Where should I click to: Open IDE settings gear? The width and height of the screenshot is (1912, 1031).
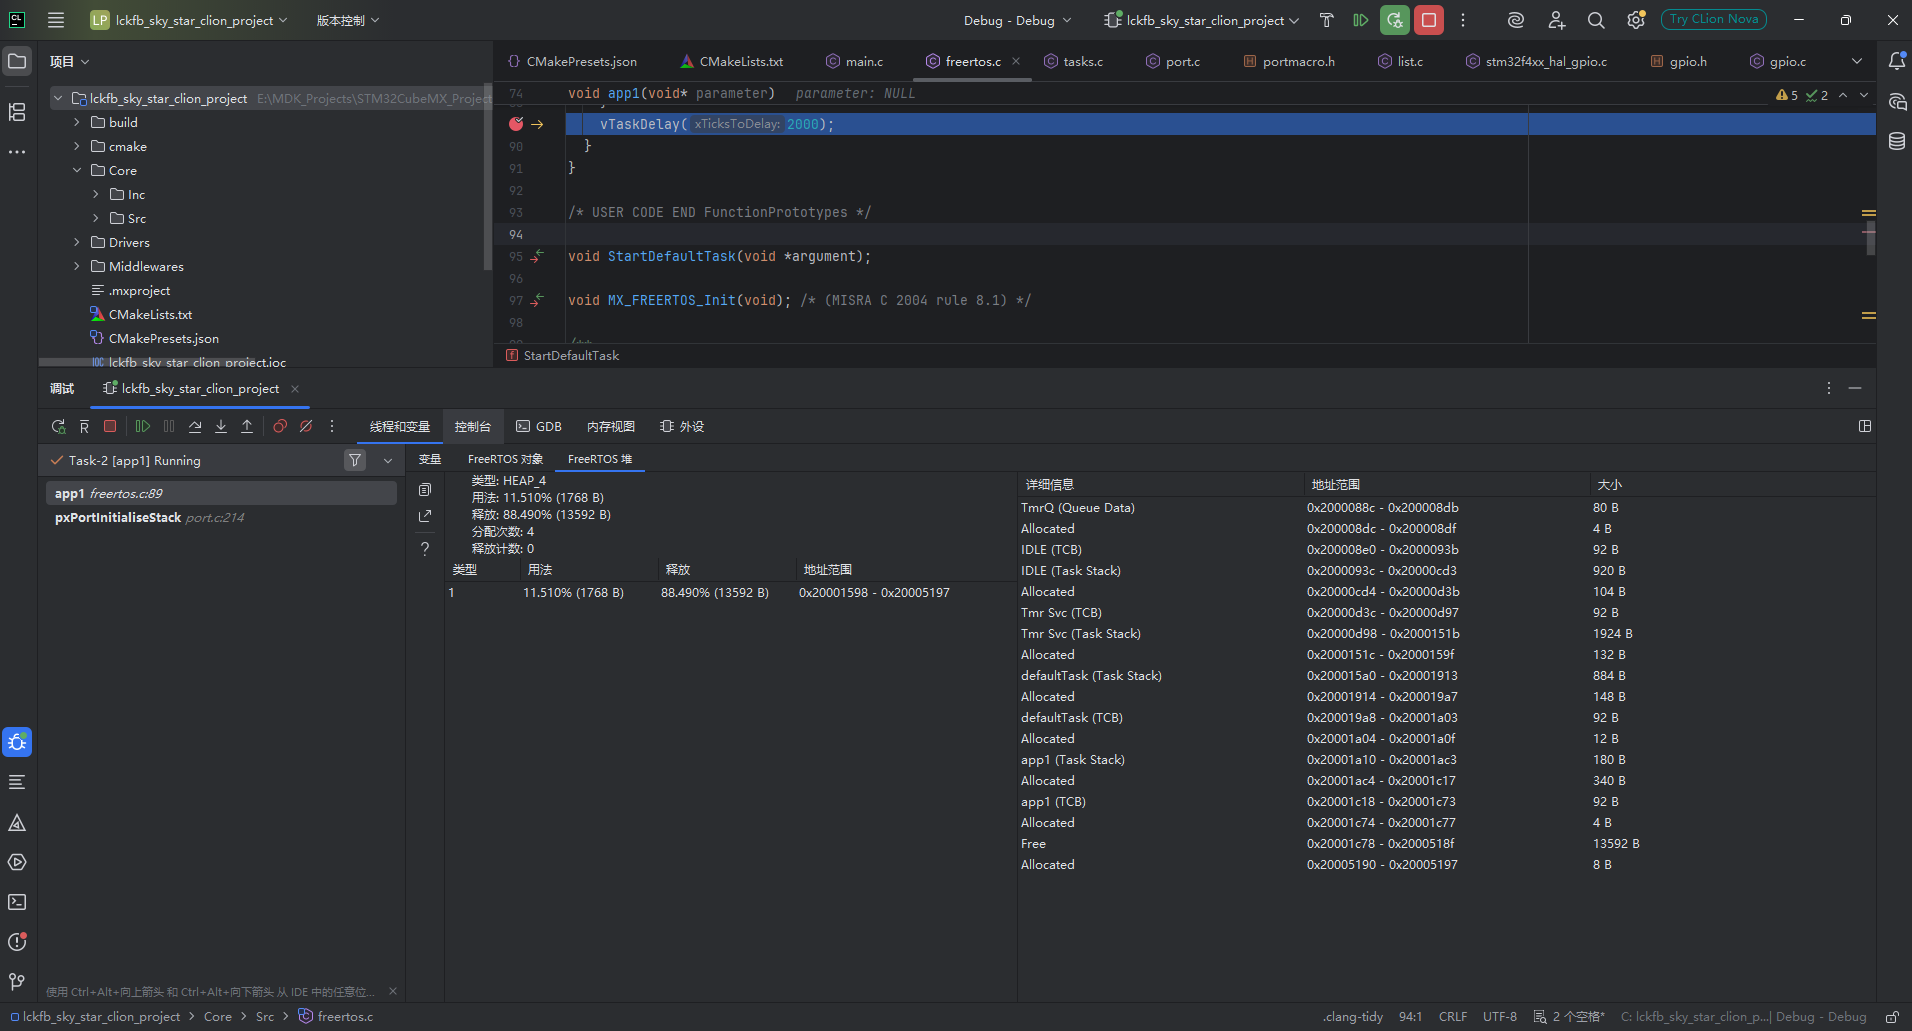(1636, 20)
